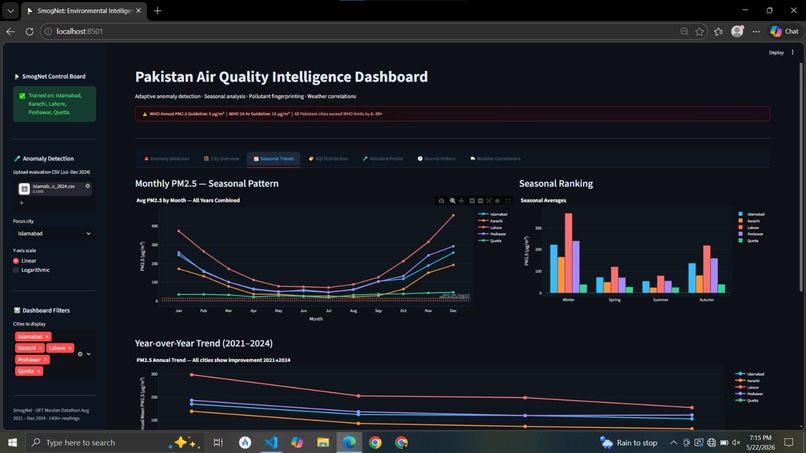The image size is (806, 453).
Task: Click the plus icon to add another file
Action: [x=22, y=203]
